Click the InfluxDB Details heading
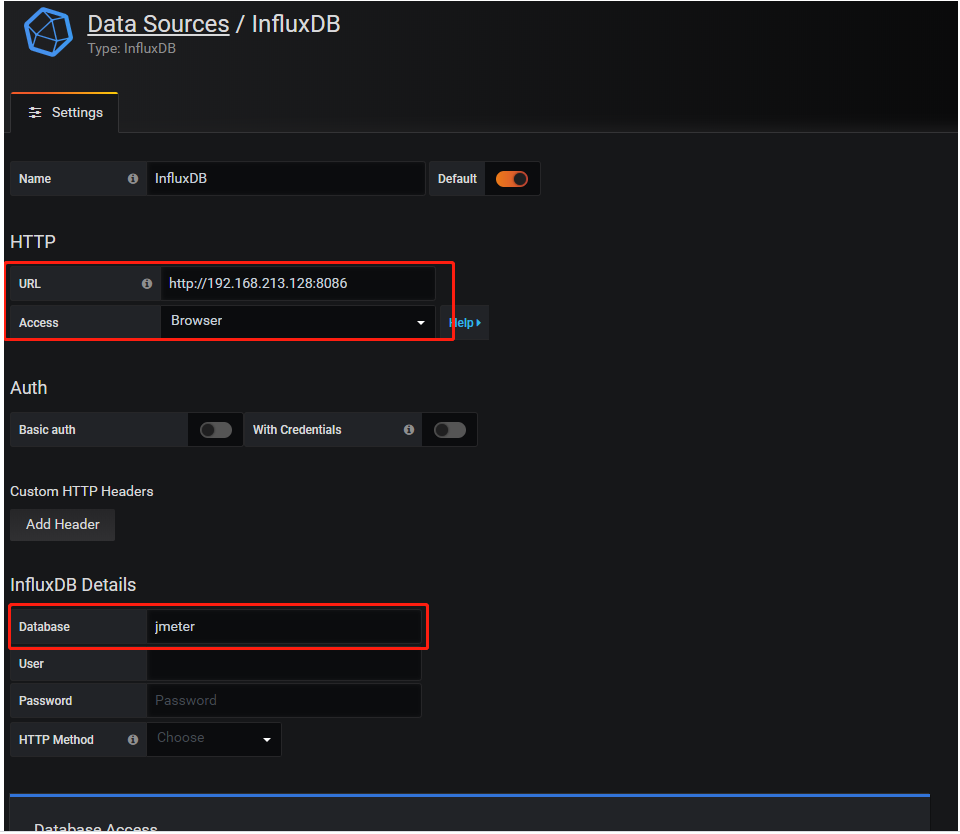 (x=73, y=585)
